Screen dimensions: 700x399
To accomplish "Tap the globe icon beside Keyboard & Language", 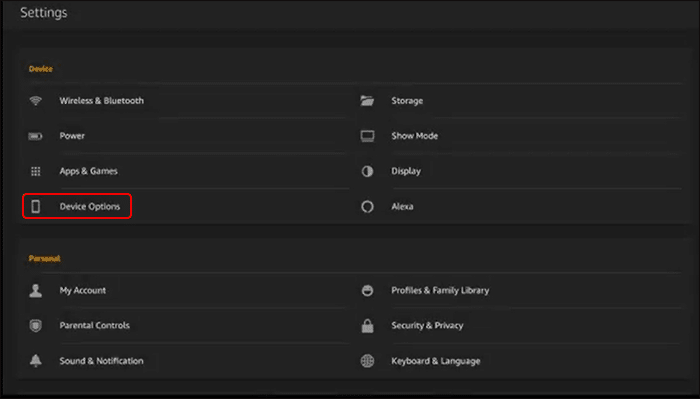I will click(367, 361).
